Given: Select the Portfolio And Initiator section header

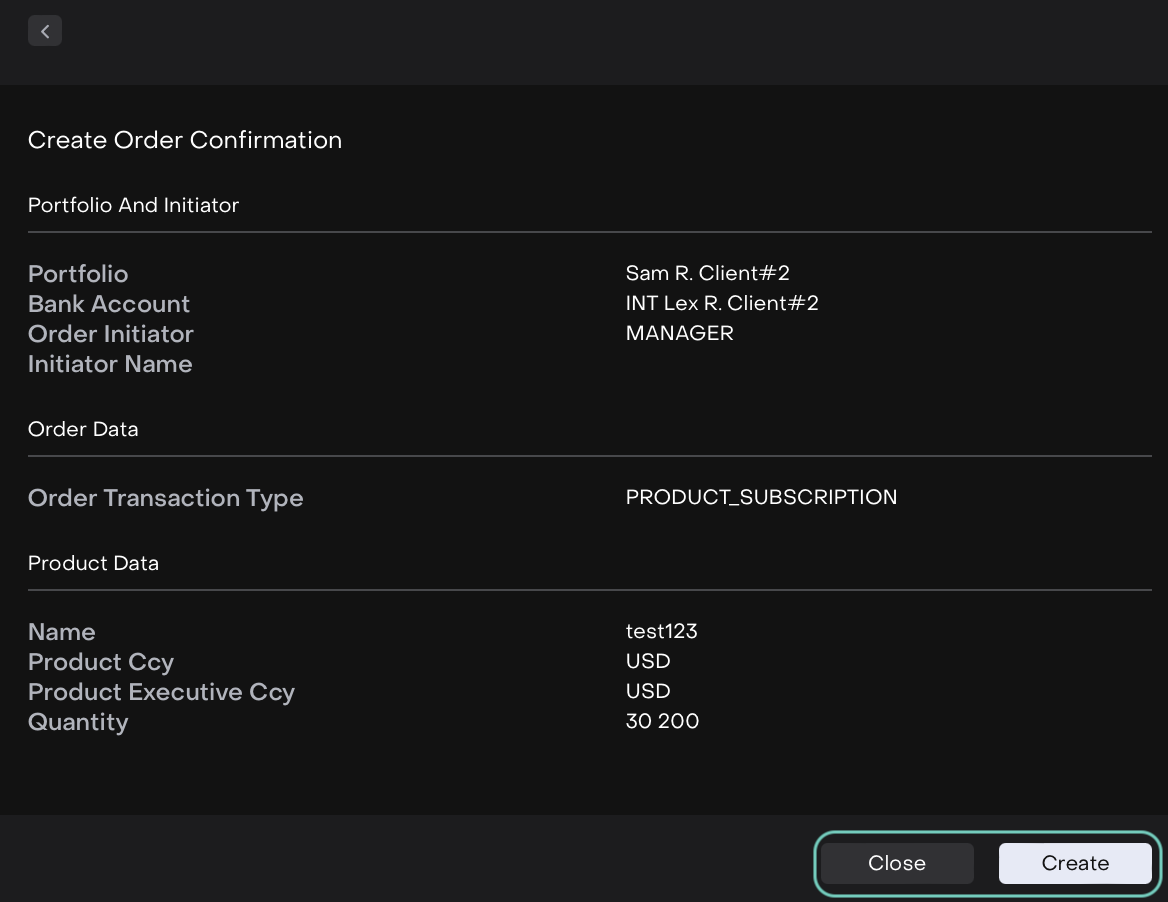Looking at the screenshot, I should pos(133,205).
